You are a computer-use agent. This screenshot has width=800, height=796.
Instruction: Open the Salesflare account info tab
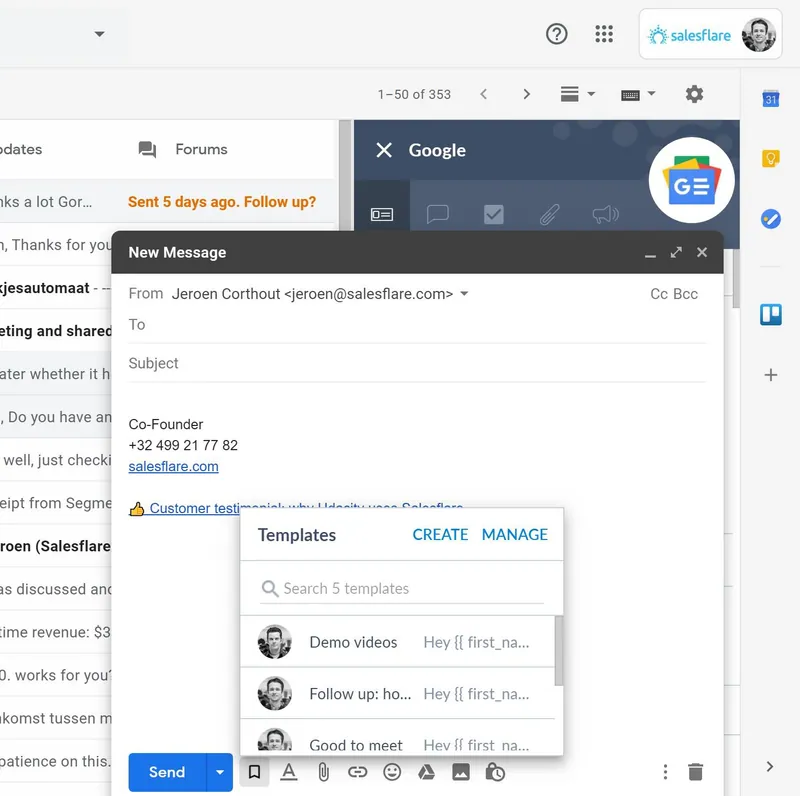(382, 214)
